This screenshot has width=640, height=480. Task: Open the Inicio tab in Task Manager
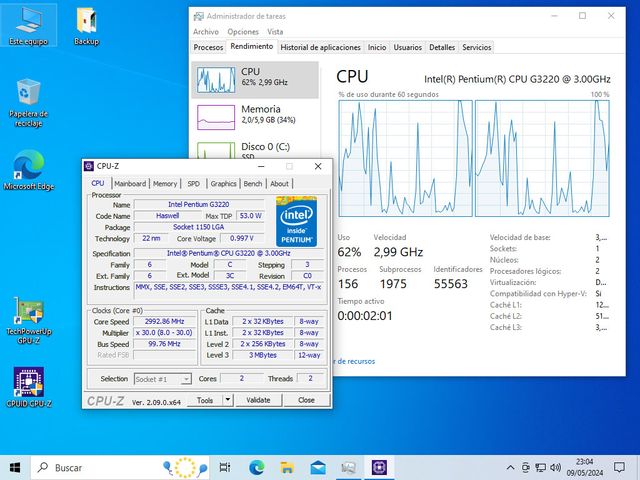[x=377, y=47]
